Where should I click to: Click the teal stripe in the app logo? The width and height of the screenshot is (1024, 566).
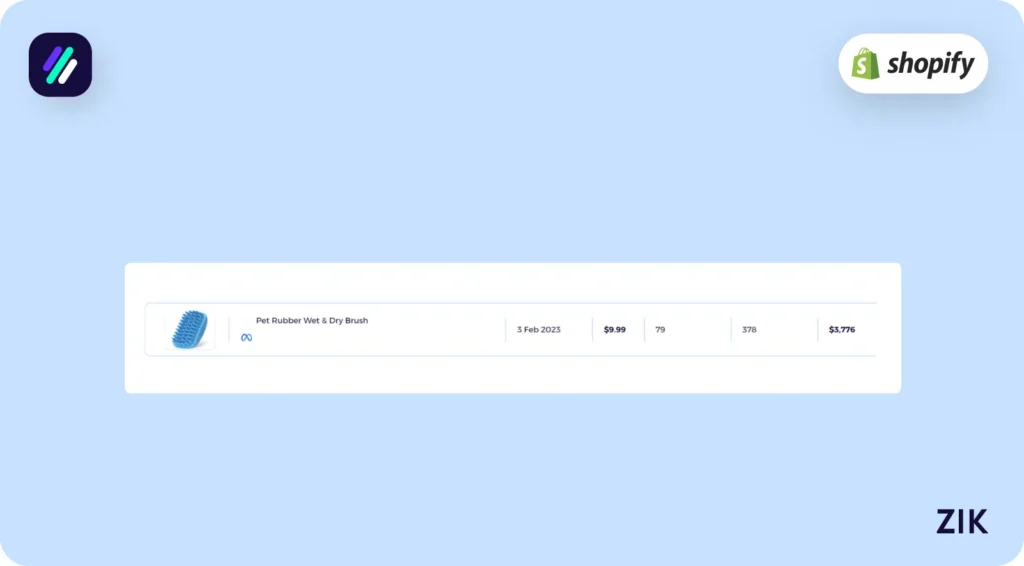click(x=59, y=66)
